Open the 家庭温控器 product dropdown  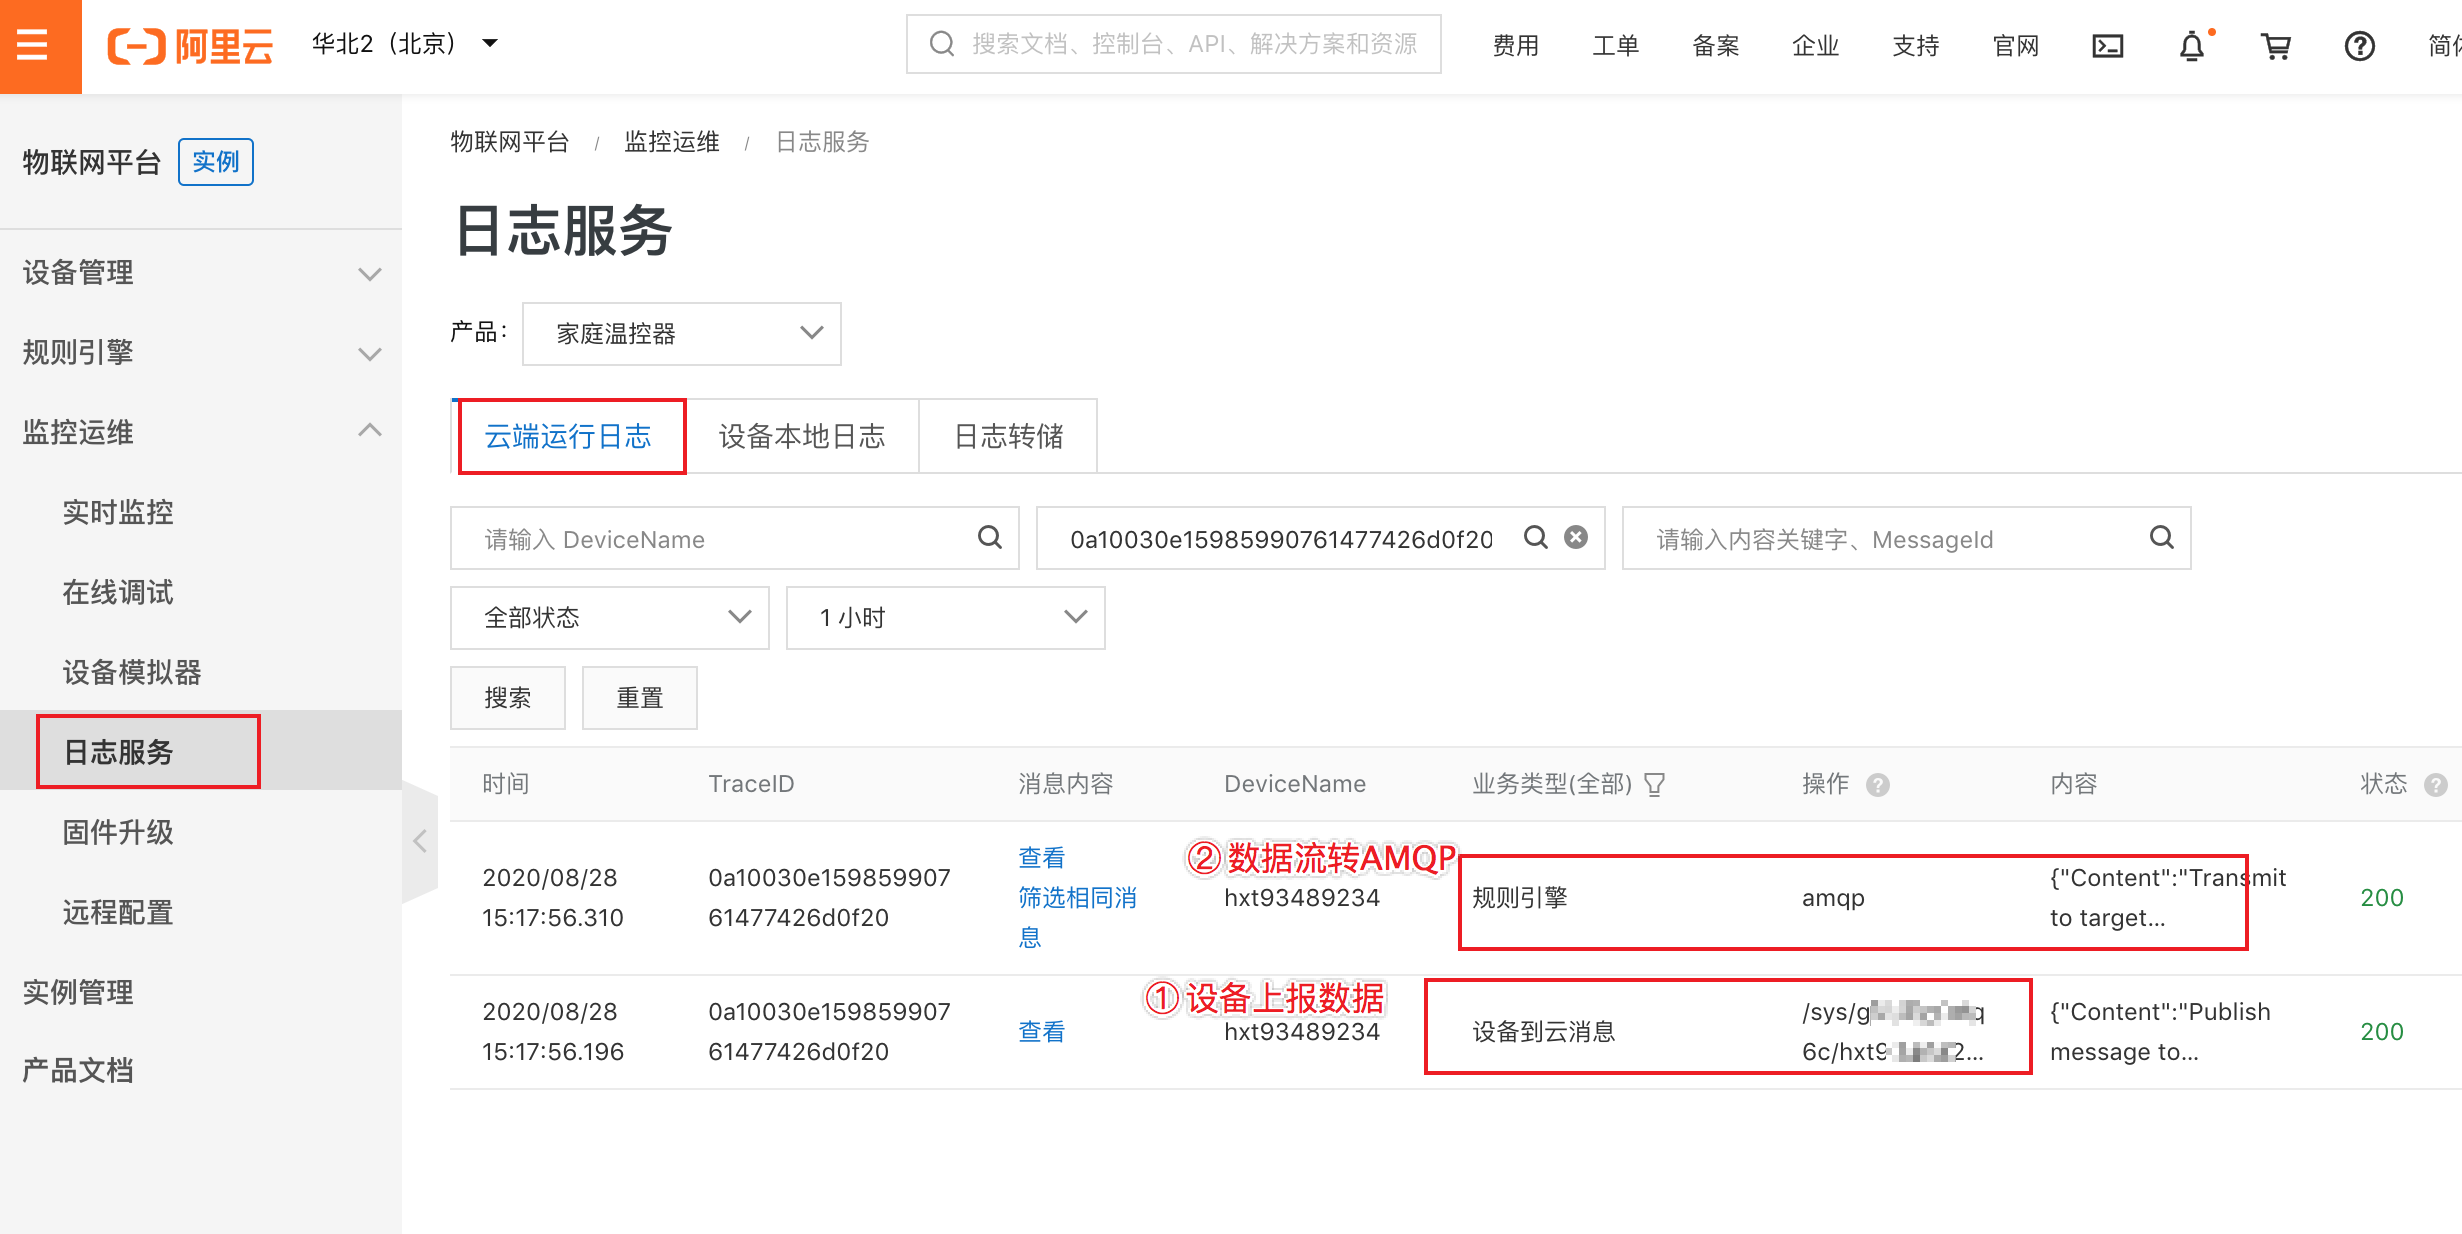(681, 334)
